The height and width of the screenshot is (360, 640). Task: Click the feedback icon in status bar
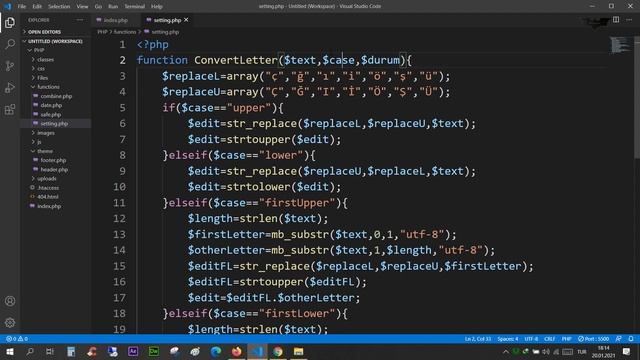(x=619, y=339)
